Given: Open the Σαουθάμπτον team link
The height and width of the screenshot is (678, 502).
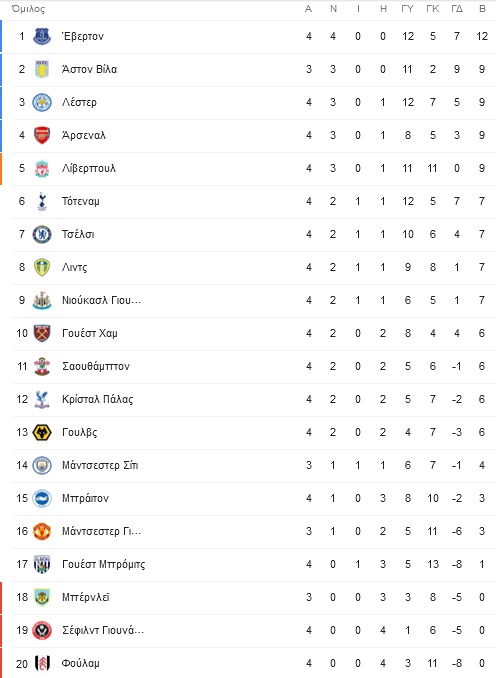Looking at the screenshot, I should 96,366.
